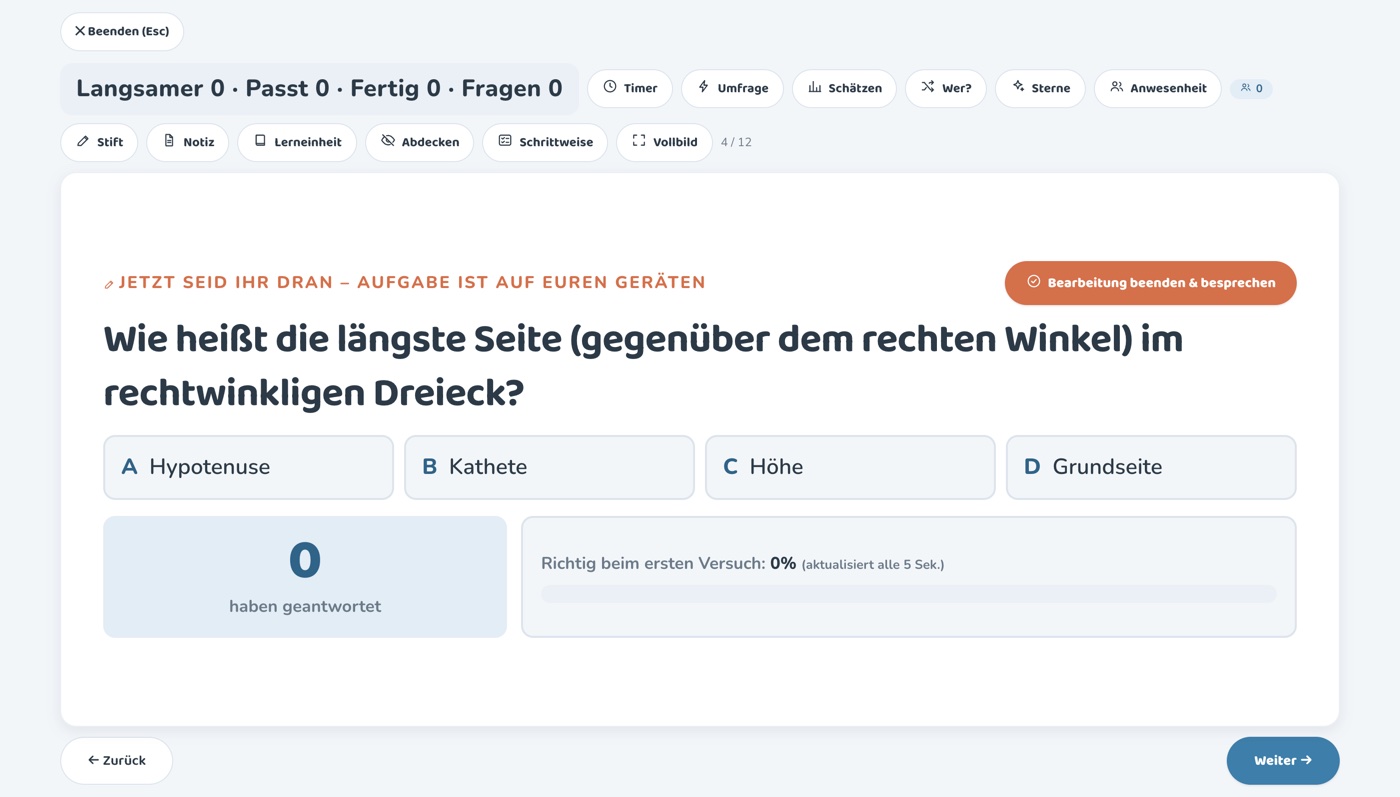This screenshot has height=797, width=1400.
Task: Click the '0 haben geantwortet' response counter
Action: (305, 577)
